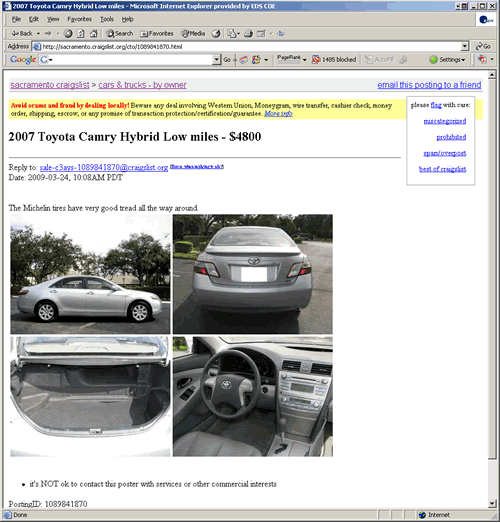The height and width of the screenshot is (523, 500).
Task: Print the page using printer icon
Action: [248, 33]
